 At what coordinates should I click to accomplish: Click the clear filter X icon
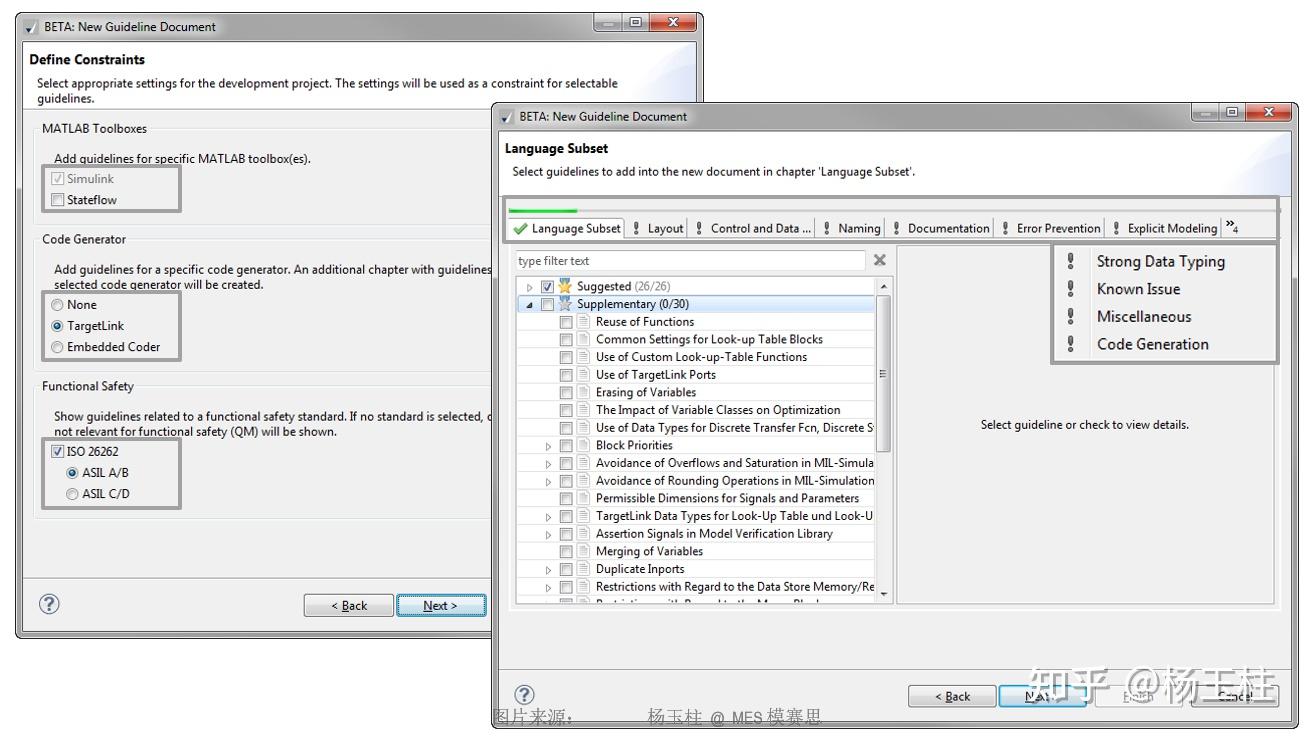click(879, 259)
